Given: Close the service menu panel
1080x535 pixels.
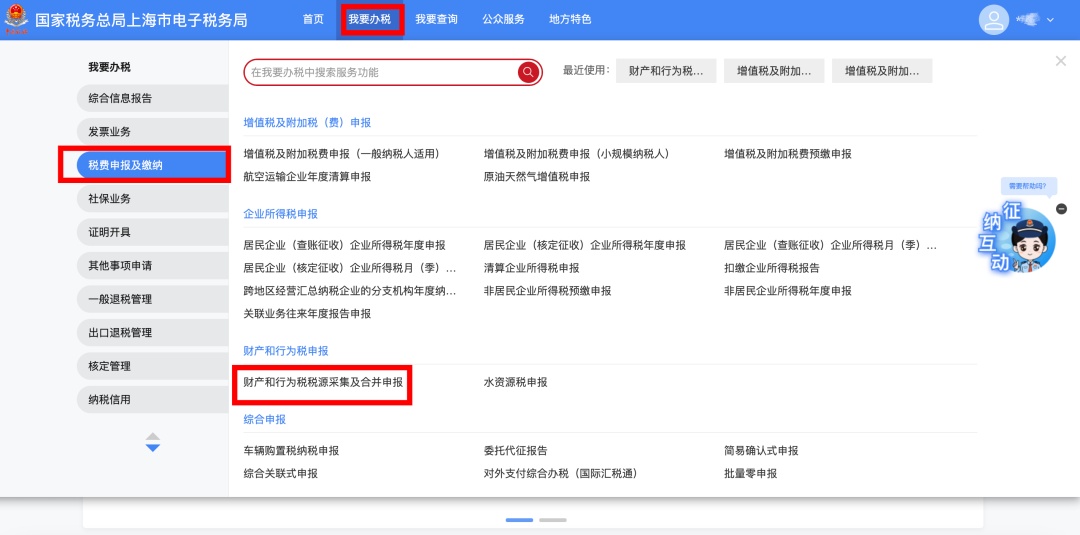Looking at the screenshot, I should [1060, 61].
